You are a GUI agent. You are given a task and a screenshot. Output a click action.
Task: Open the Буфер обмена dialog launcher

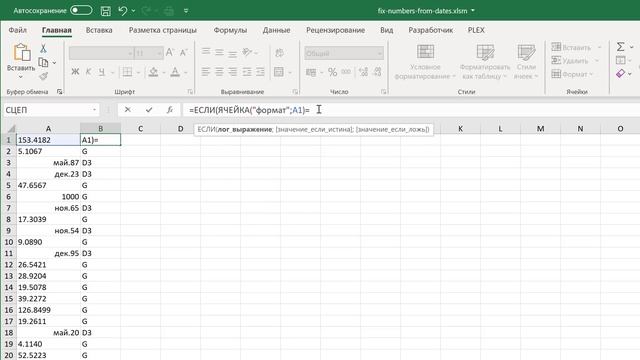point(59,92)
